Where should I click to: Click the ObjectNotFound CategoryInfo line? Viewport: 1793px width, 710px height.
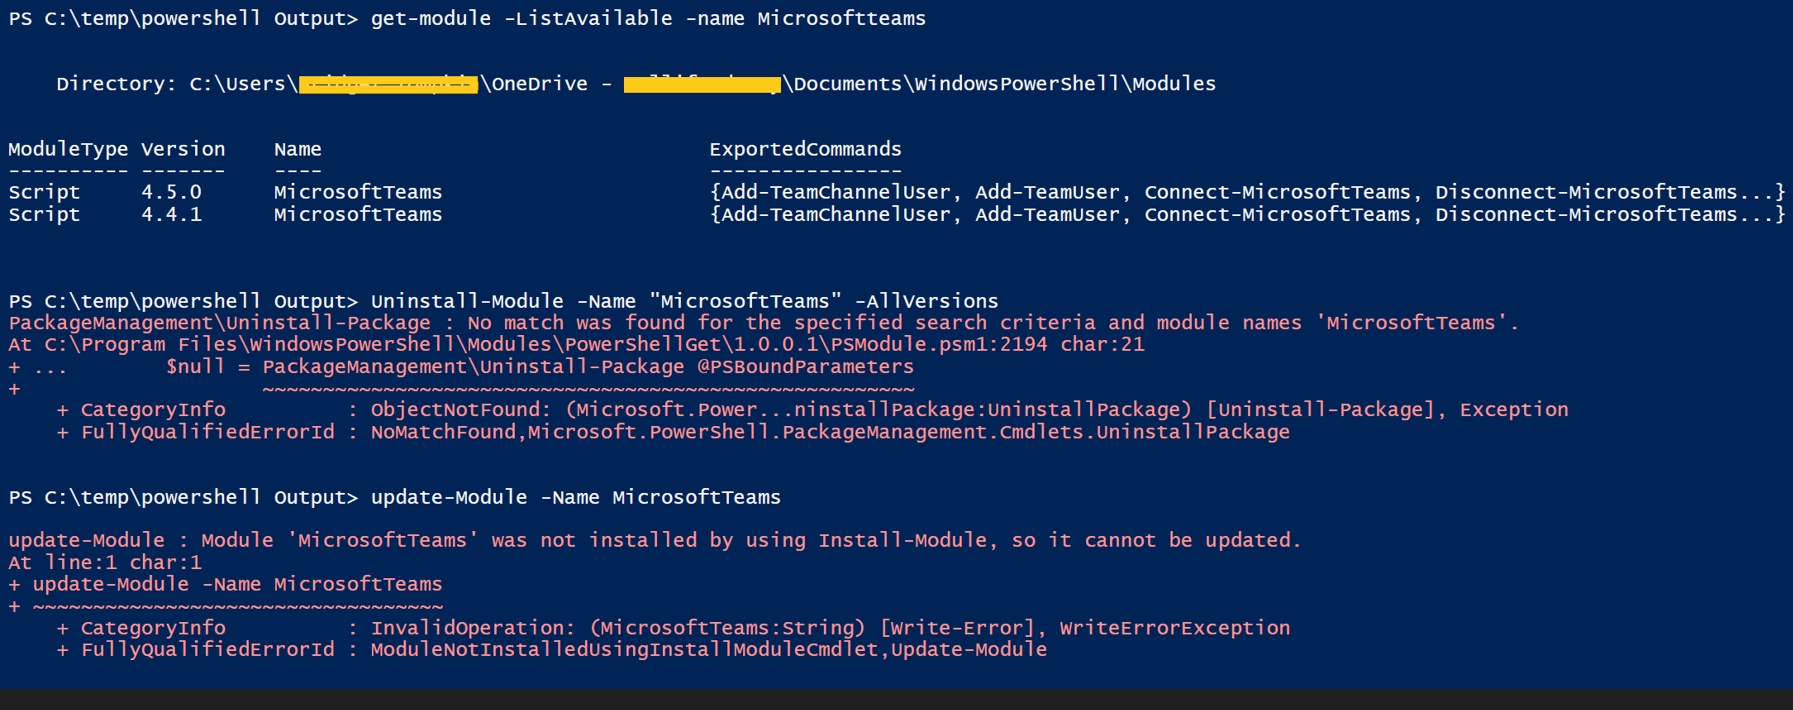[812, 410]
